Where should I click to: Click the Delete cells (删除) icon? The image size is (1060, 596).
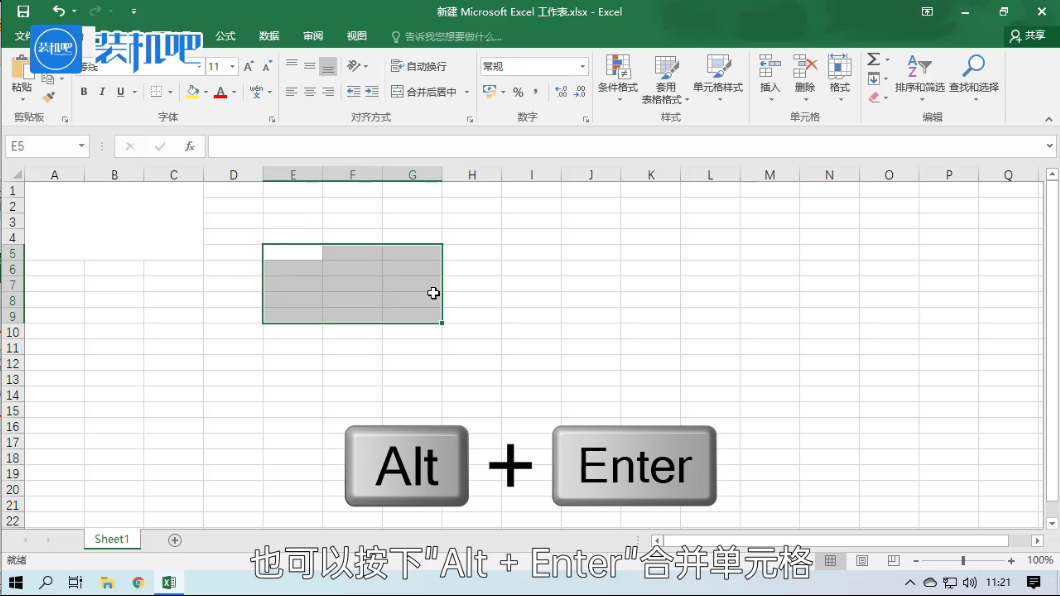pos(805,68)
